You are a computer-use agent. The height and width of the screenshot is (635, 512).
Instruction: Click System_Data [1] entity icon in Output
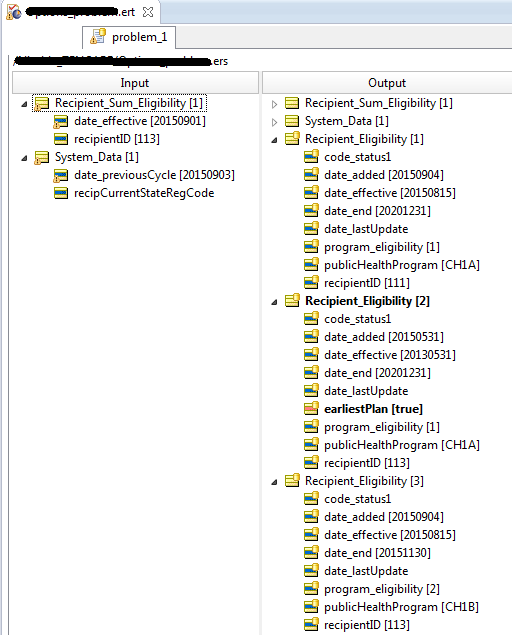pos(292,121)
